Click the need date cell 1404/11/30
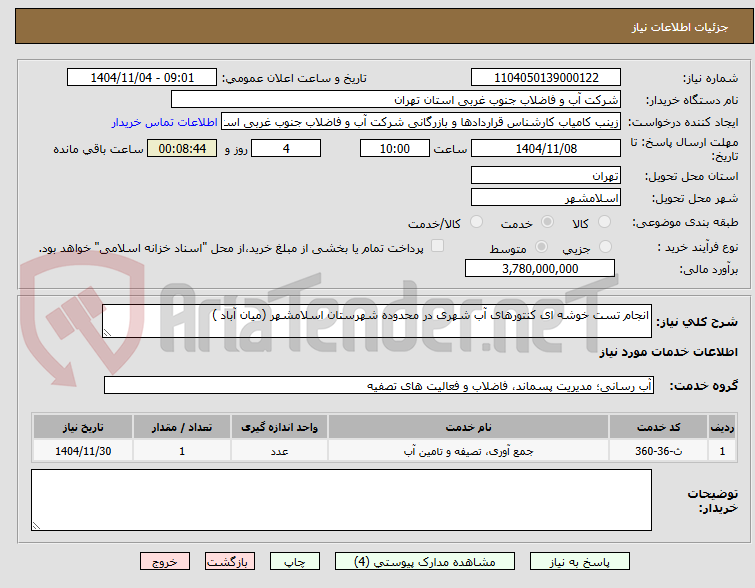Viewport: 755px width, 588px height. coord(83,451)
